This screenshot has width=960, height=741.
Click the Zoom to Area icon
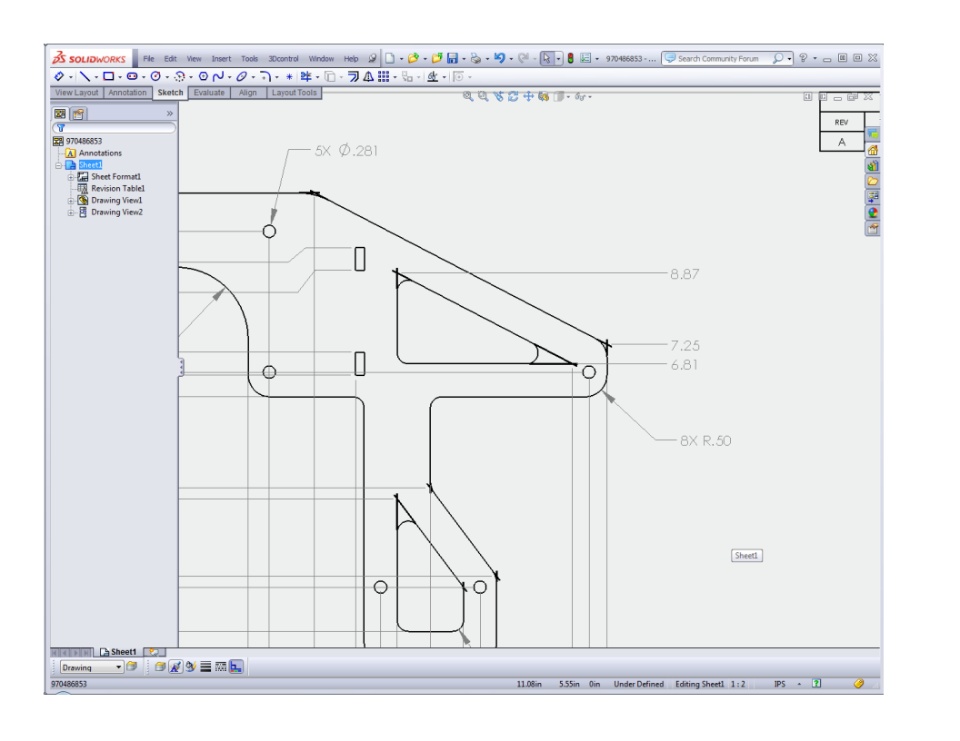click(483, 96)
